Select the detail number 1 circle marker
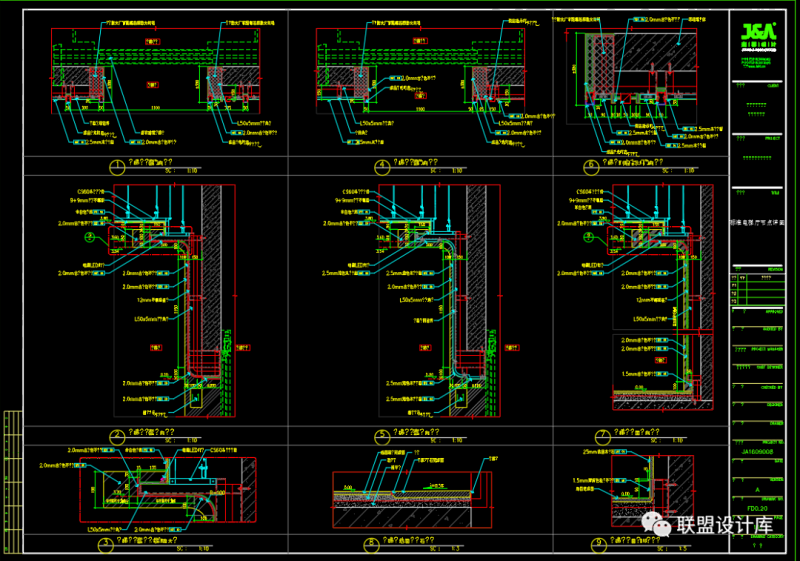The height and width of the screenshot is (561, 800). 118,166
